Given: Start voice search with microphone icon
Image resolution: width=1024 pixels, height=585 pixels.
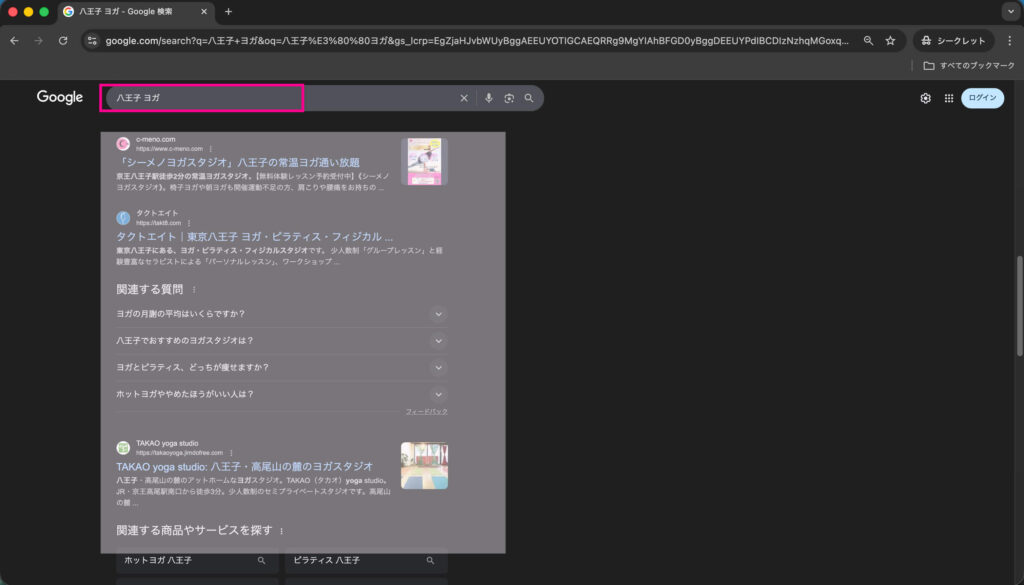Looking at the screenshot, I should tap(489, 98).
